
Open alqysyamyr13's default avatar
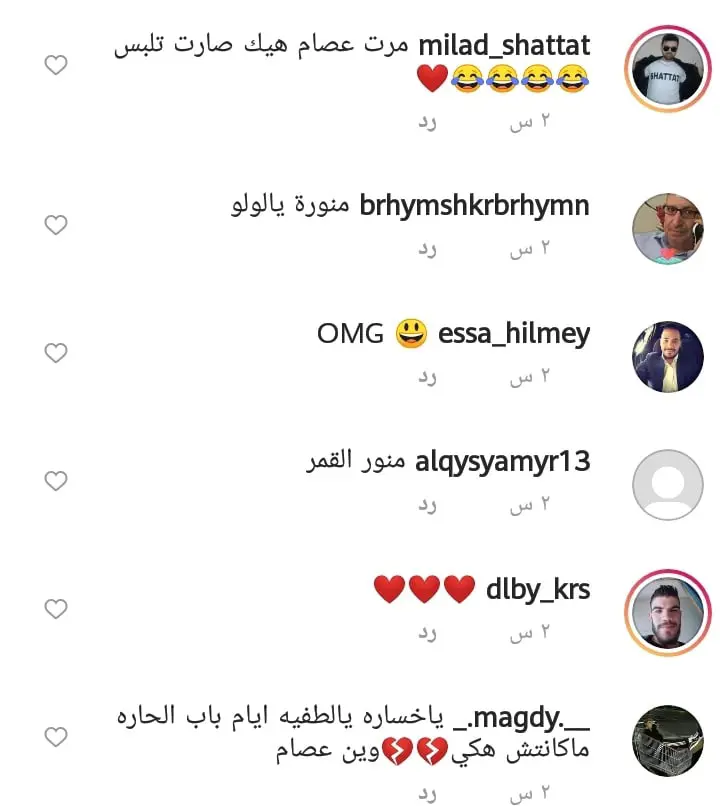[668, 485]
